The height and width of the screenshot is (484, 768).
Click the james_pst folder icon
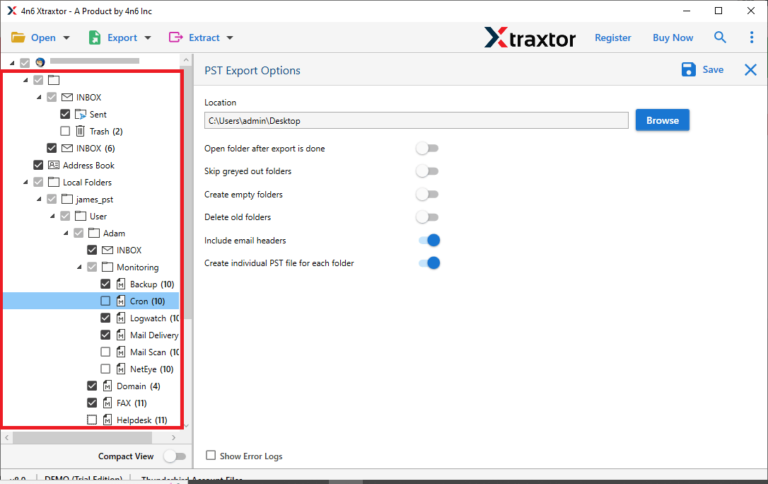pos(67,199)
